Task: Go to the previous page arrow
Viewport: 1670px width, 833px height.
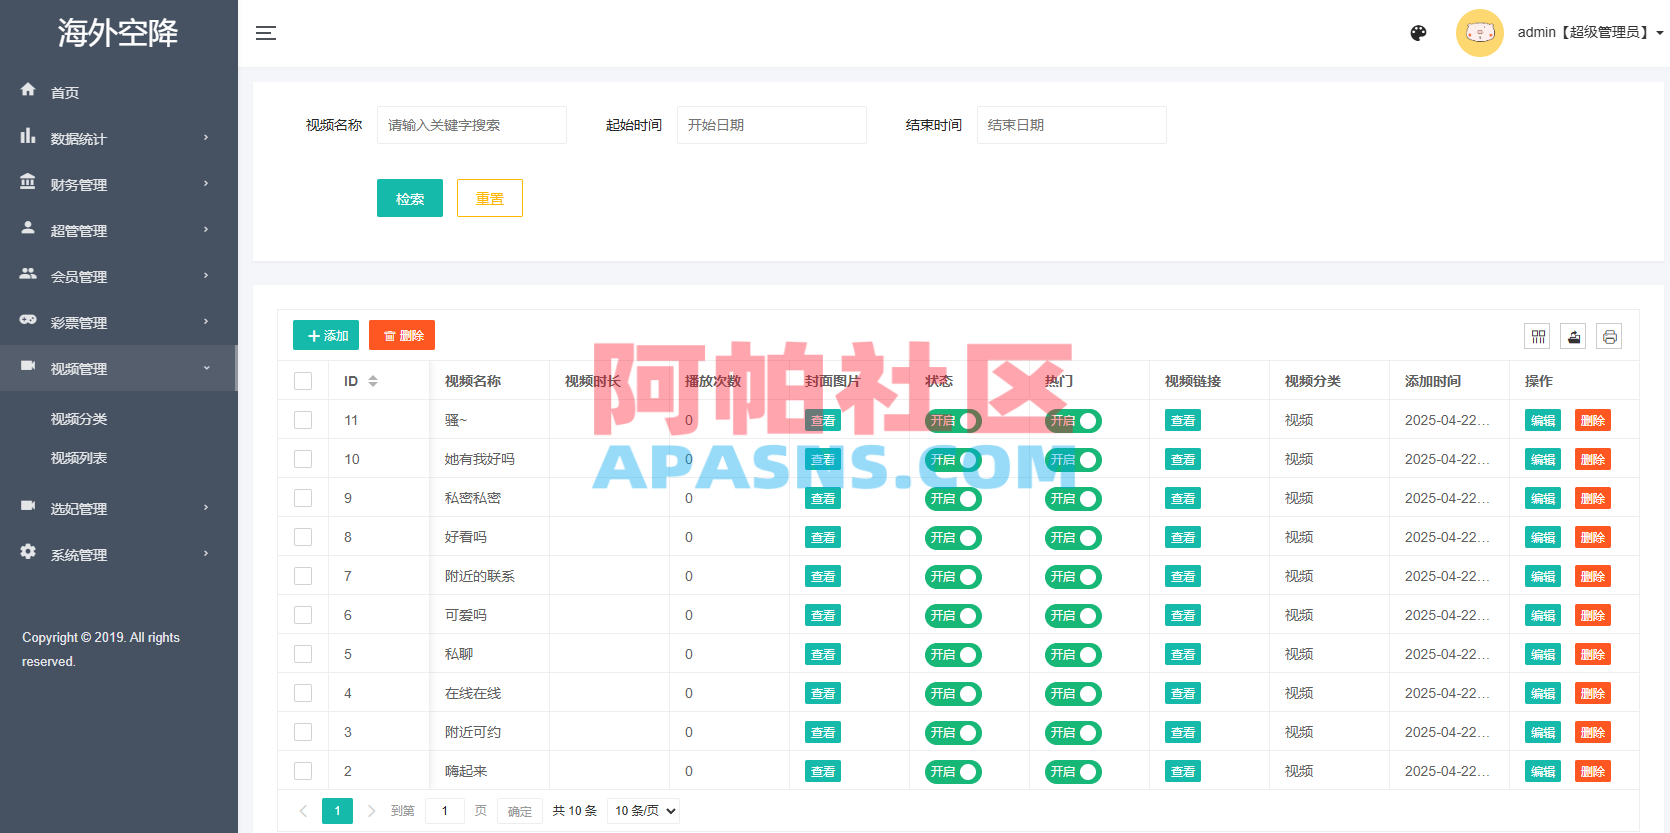Action: 303,811
